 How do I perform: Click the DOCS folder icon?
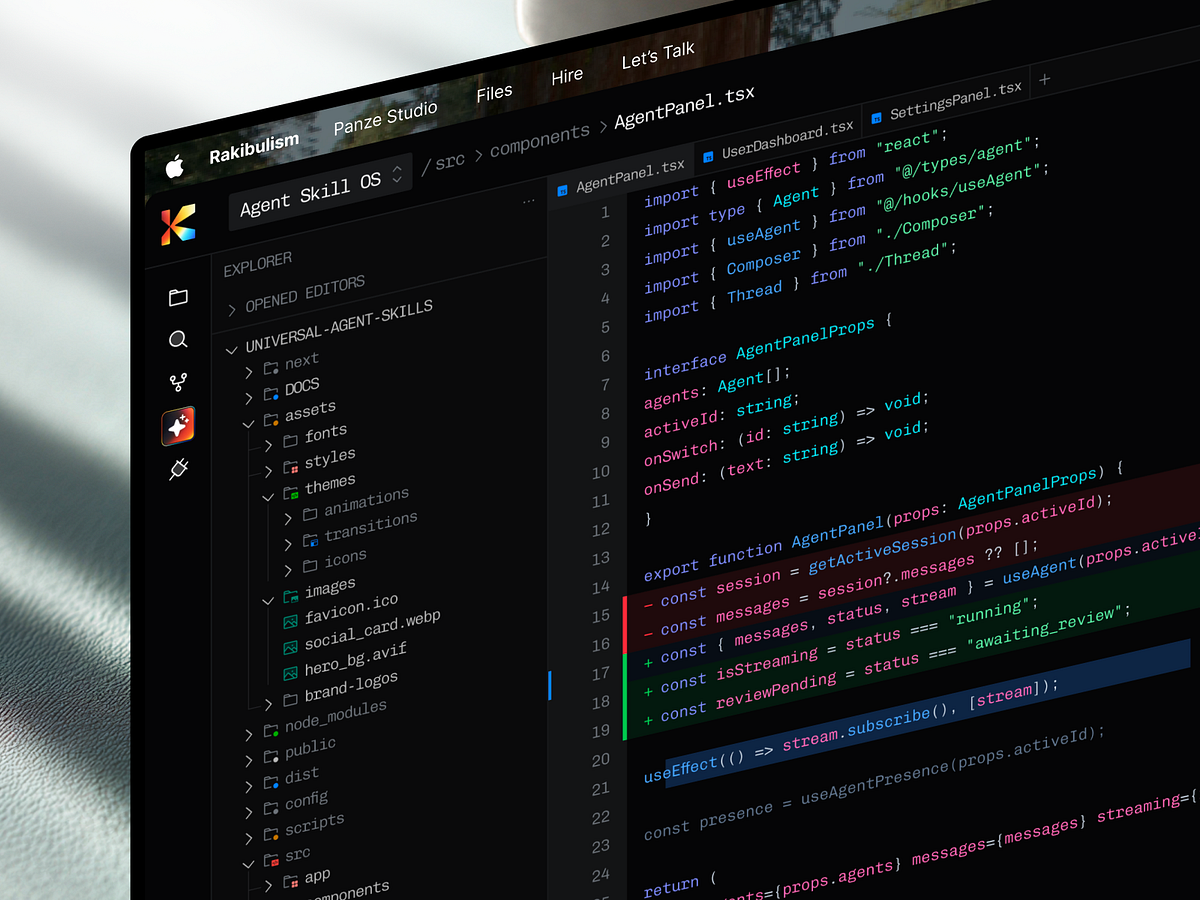tap(270, 394)
